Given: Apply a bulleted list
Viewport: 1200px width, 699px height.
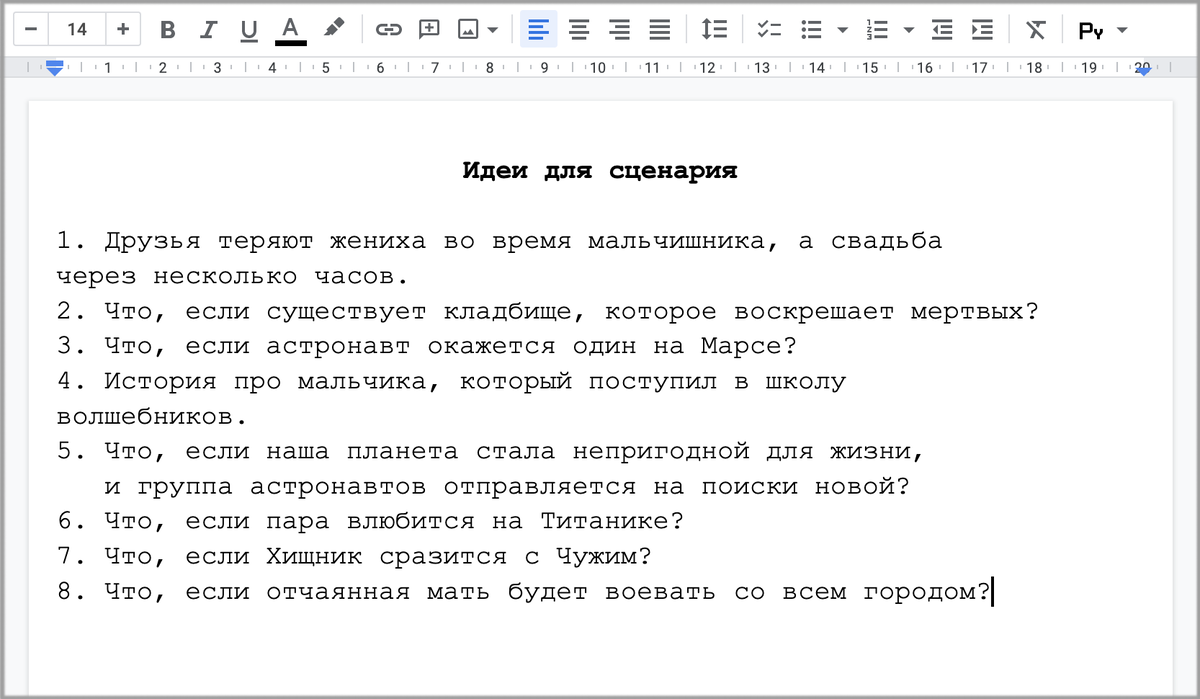Looking at the screenshot, I should (x=813, y=30).
